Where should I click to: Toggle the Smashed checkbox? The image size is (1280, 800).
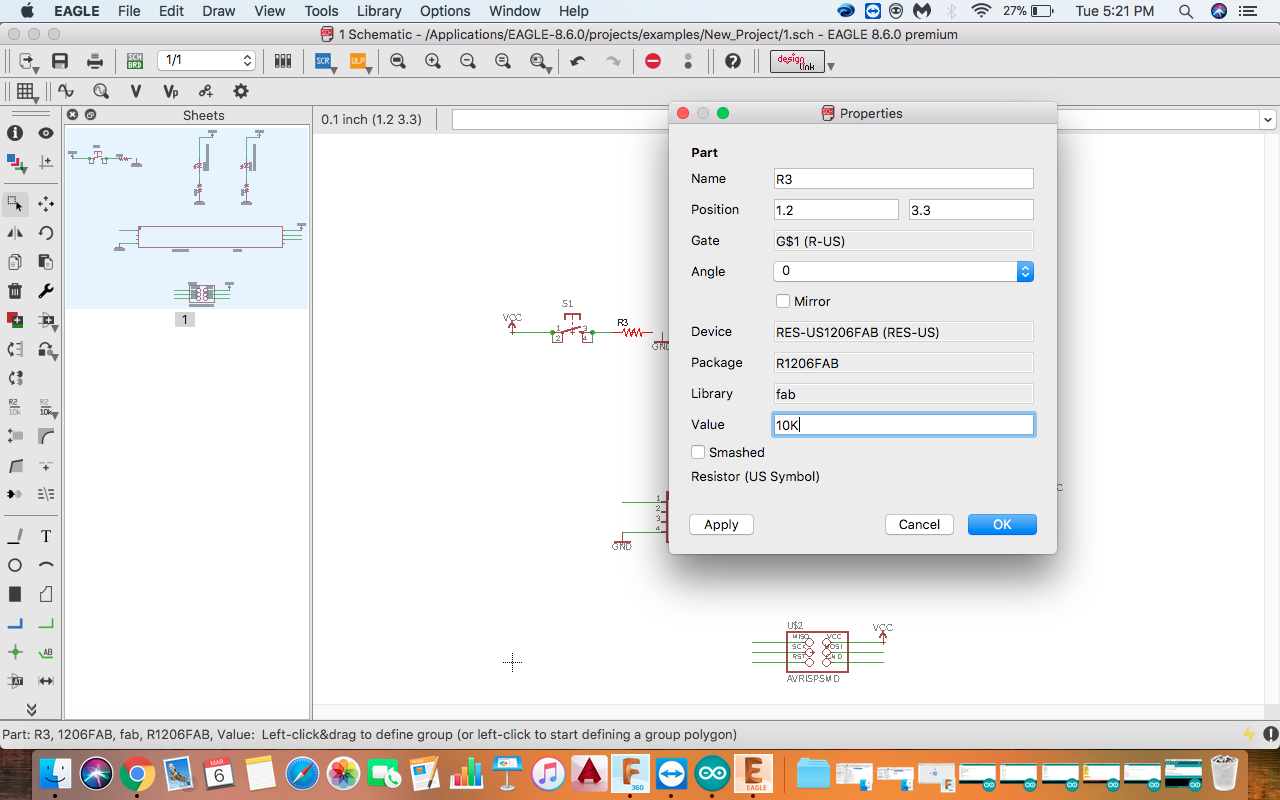click(698, 452)
